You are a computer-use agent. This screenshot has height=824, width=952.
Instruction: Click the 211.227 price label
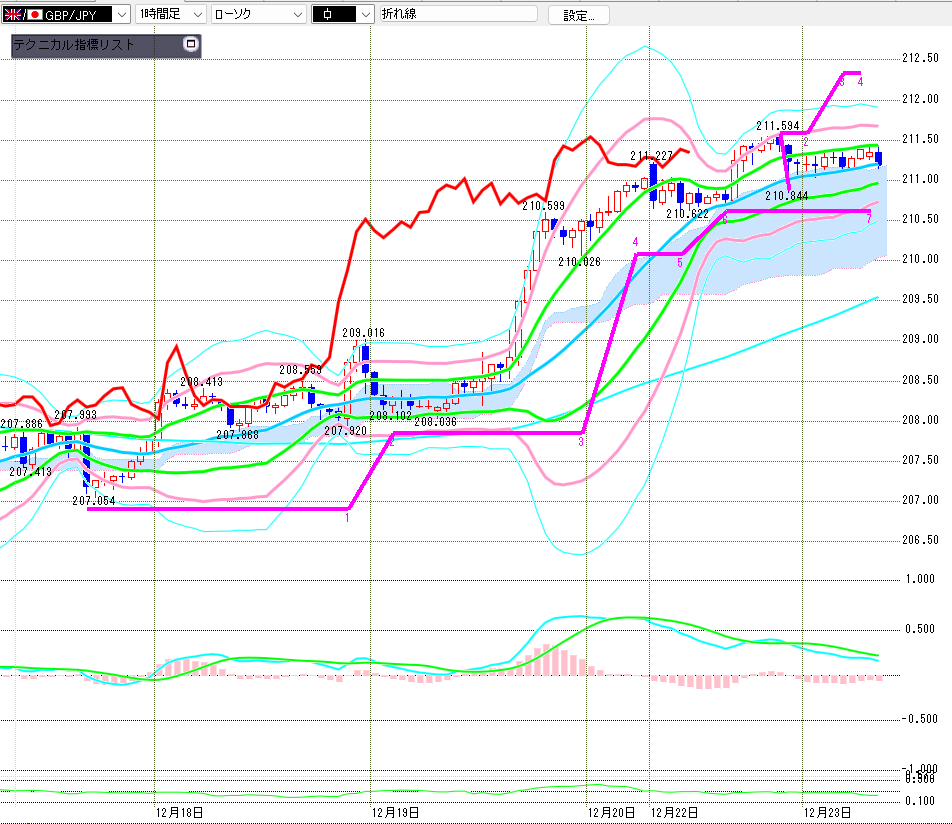coord(651,156)
